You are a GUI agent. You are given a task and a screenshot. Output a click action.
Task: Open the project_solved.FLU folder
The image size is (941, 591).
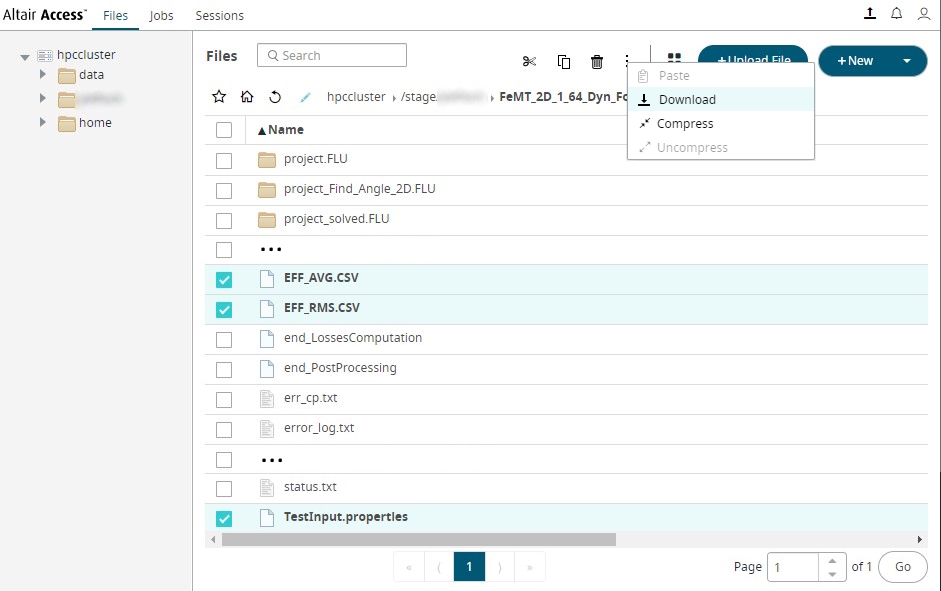tap(336, 219)
